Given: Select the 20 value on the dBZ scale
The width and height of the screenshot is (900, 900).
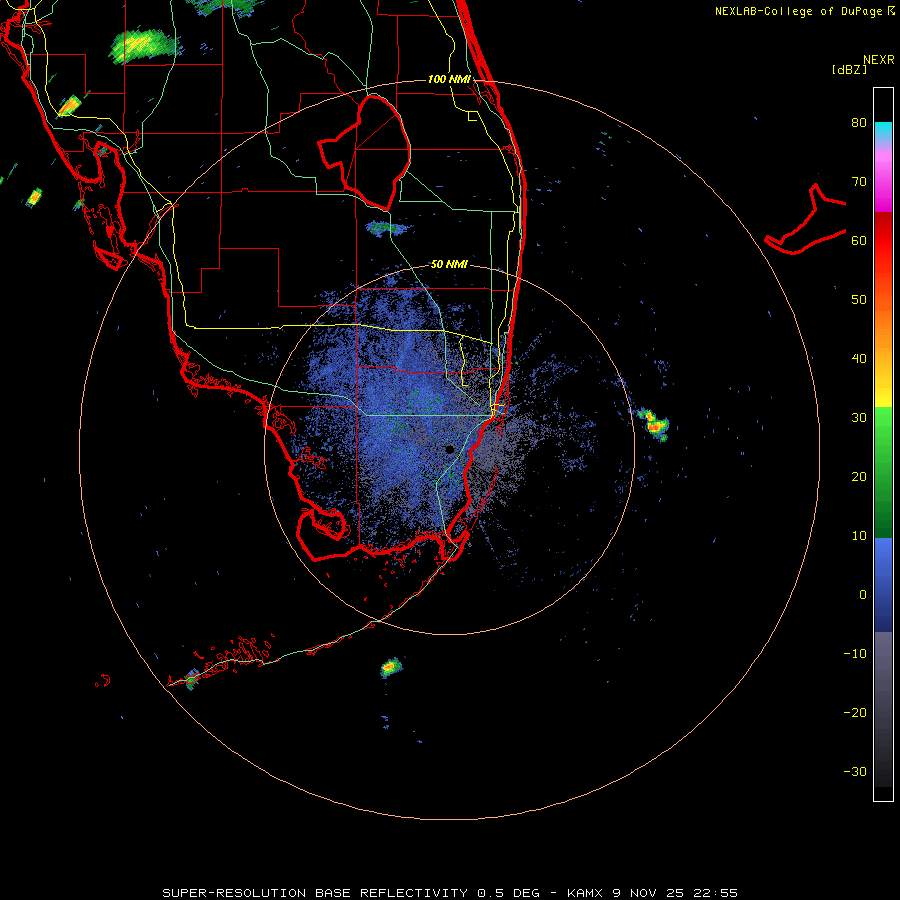Looking at the screenshot, I should coord(859,477).
